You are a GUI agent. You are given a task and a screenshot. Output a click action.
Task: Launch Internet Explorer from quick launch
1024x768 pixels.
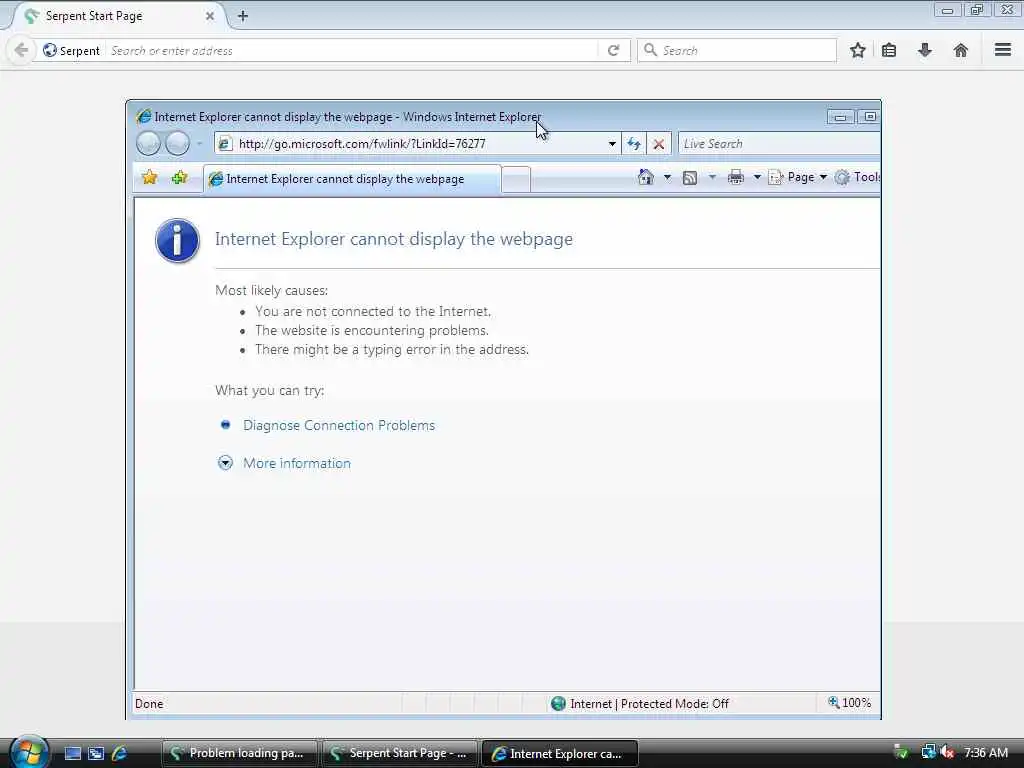click(x=120, y=753)
